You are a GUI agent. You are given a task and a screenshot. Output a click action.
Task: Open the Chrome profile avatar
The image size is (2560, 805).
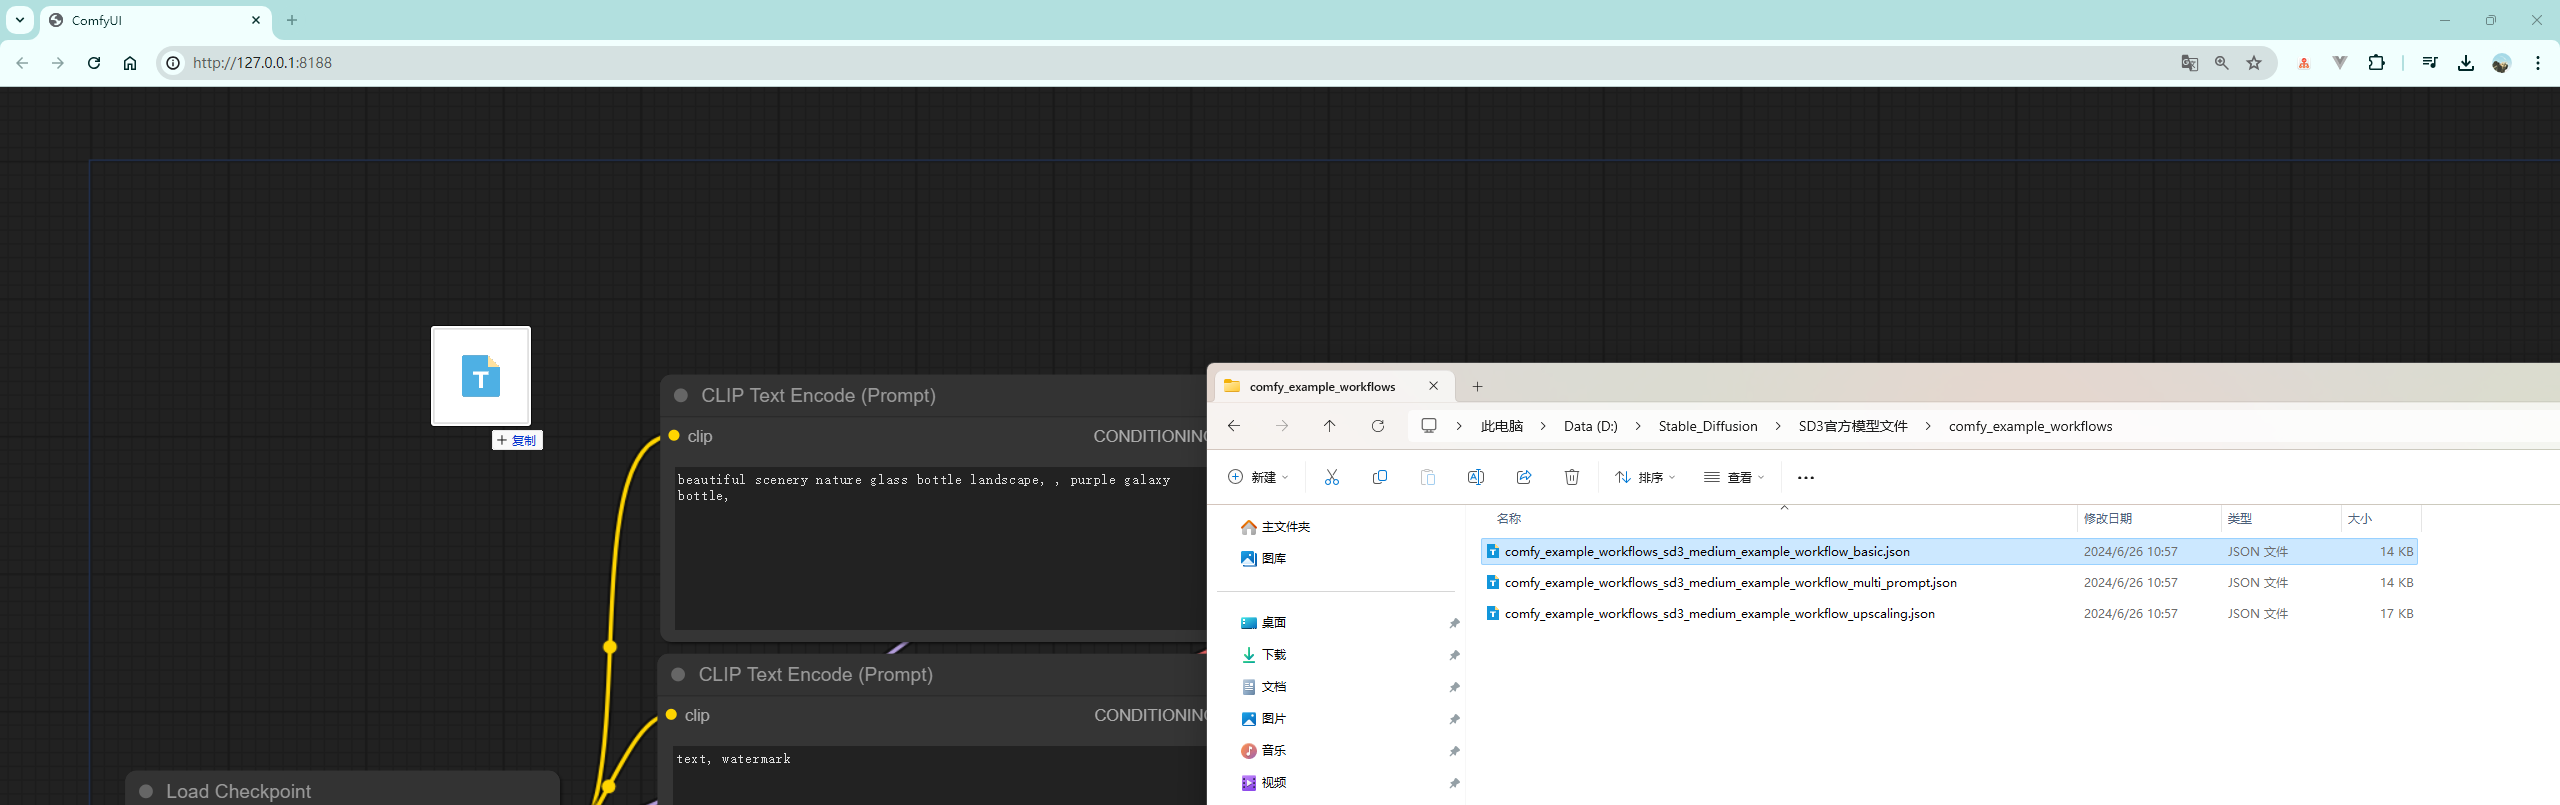[x=2502, y=63]
